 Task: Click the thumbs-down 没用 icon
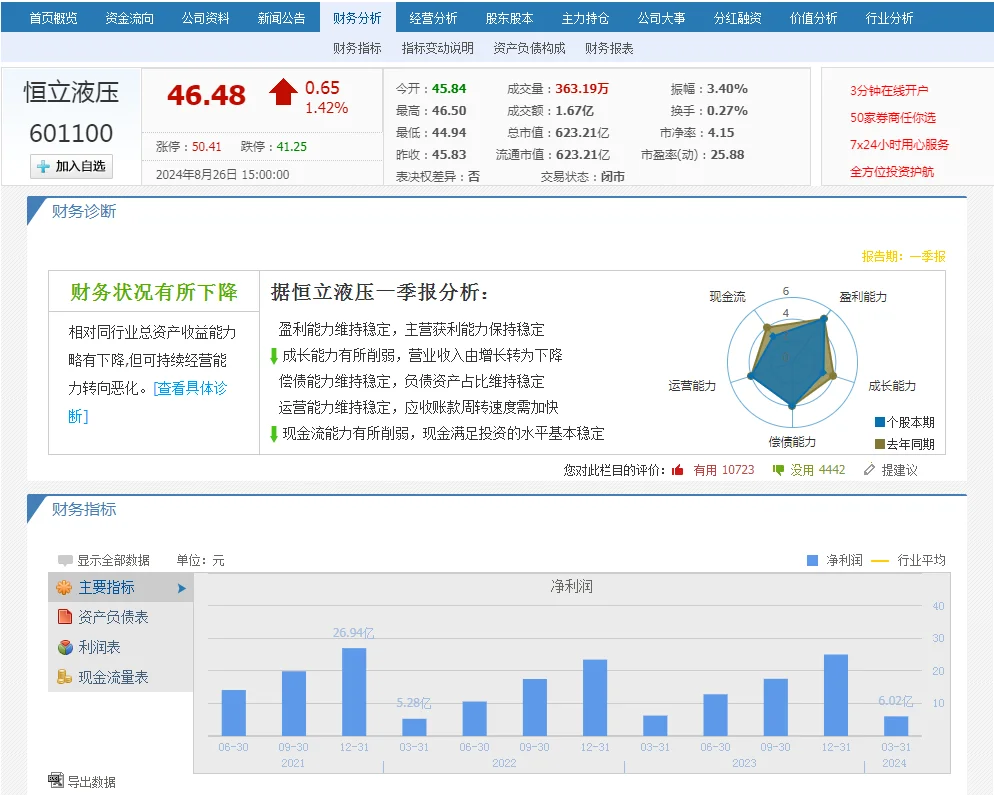(778, 470)
